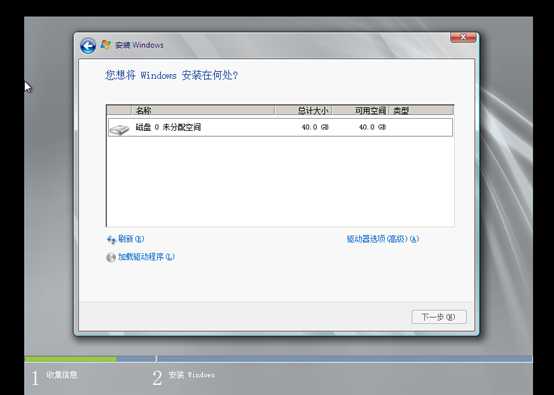Image resolution: width=554 pixels, height=395 pixels.
Task: Click the Windows flag logo in title bar
Action: (106, 45)
